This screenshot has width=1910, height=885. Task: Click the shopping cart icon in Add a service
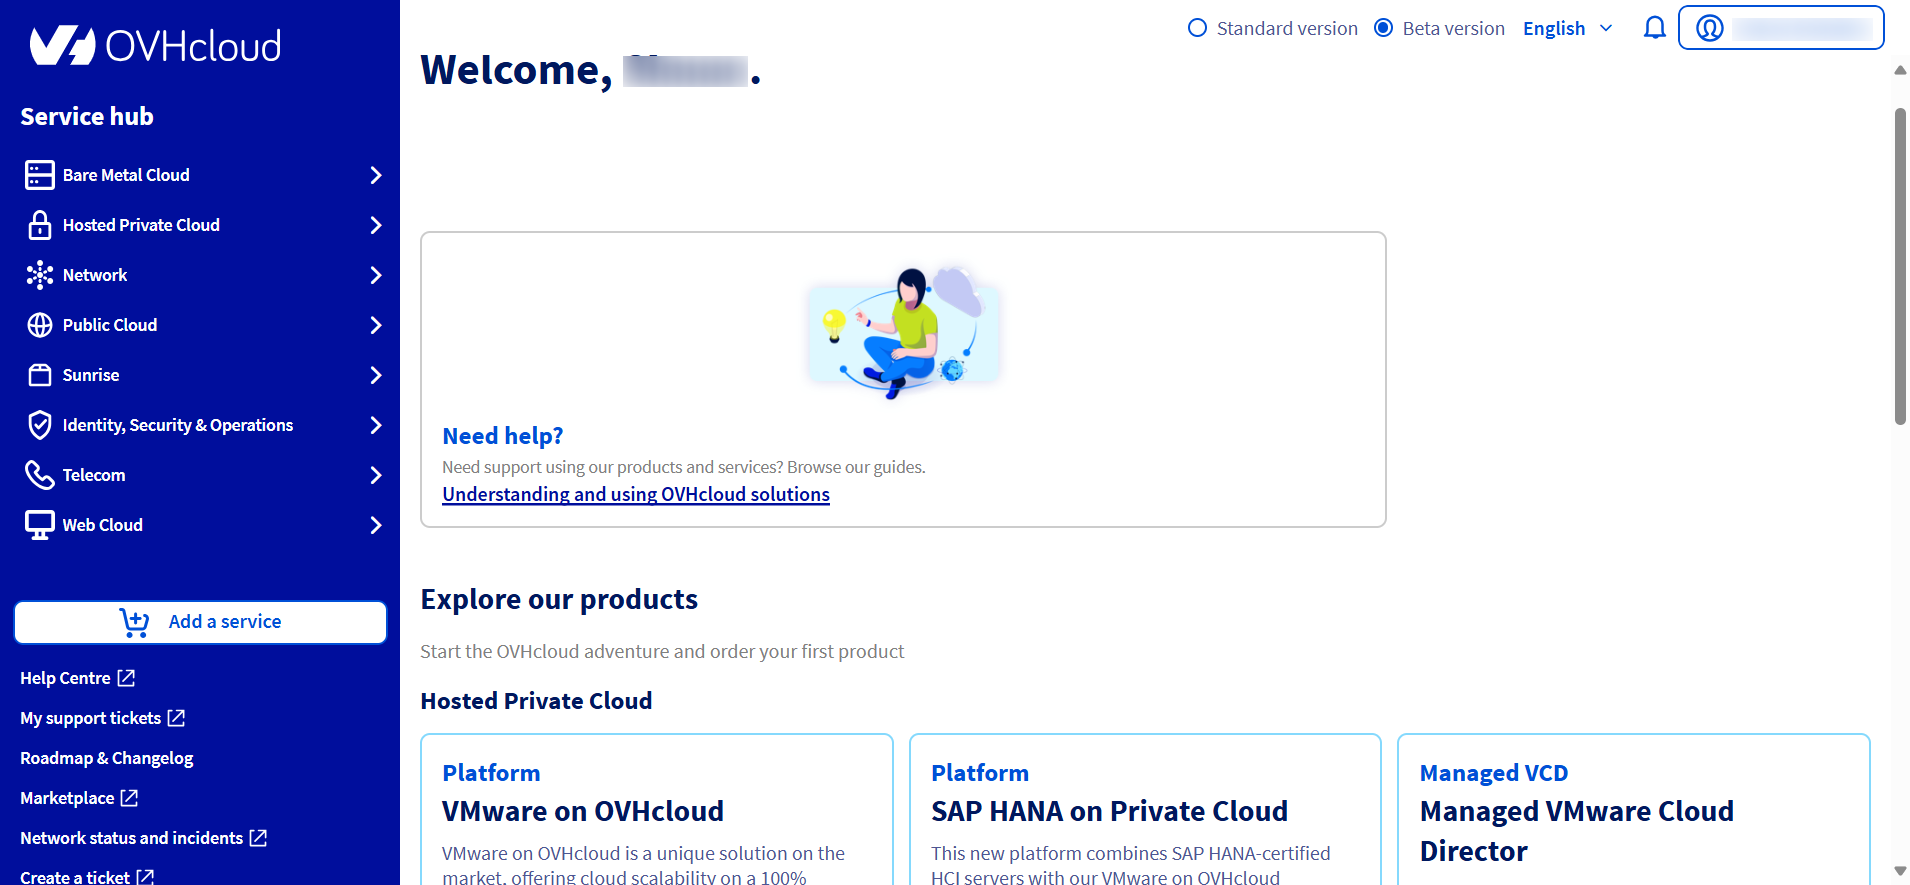tap(134, 622)
